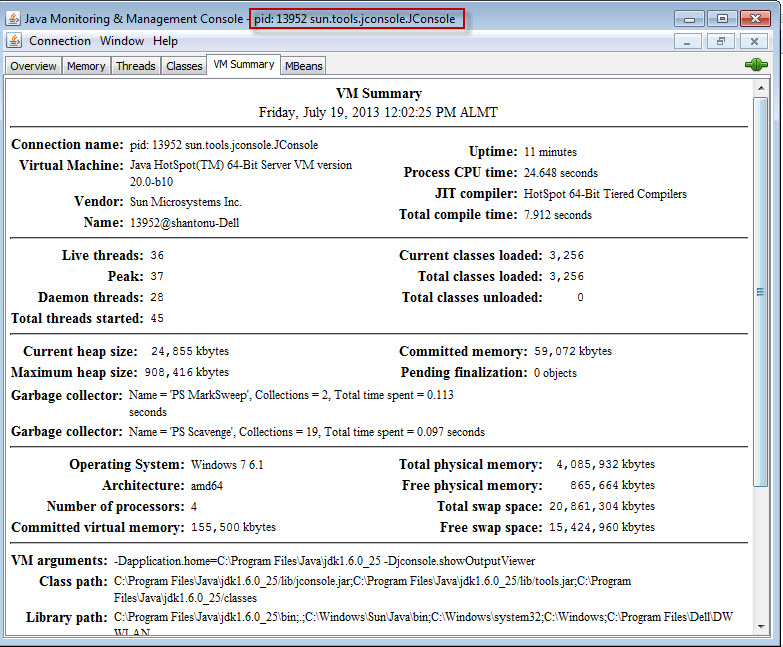Click maximum heap size '908,416 kbytes'
783x647 pixels.
point(186,372)
